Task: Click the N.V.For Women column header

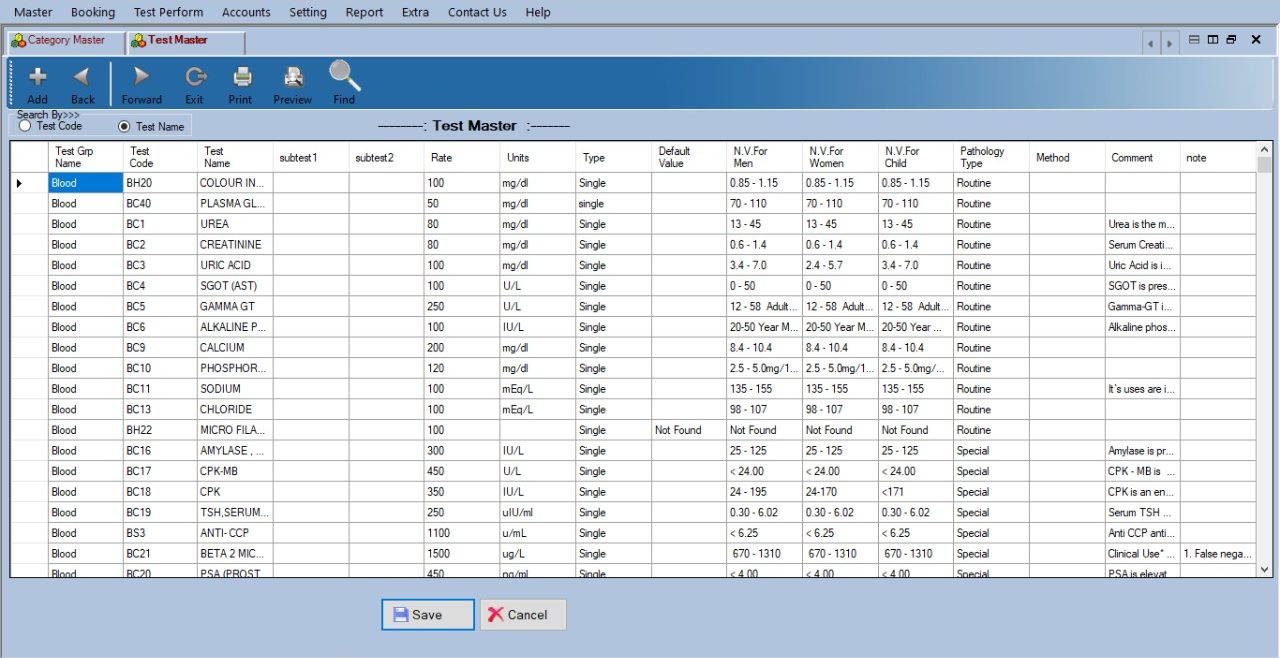Action: pyautogui.click(x=840, y=157)
